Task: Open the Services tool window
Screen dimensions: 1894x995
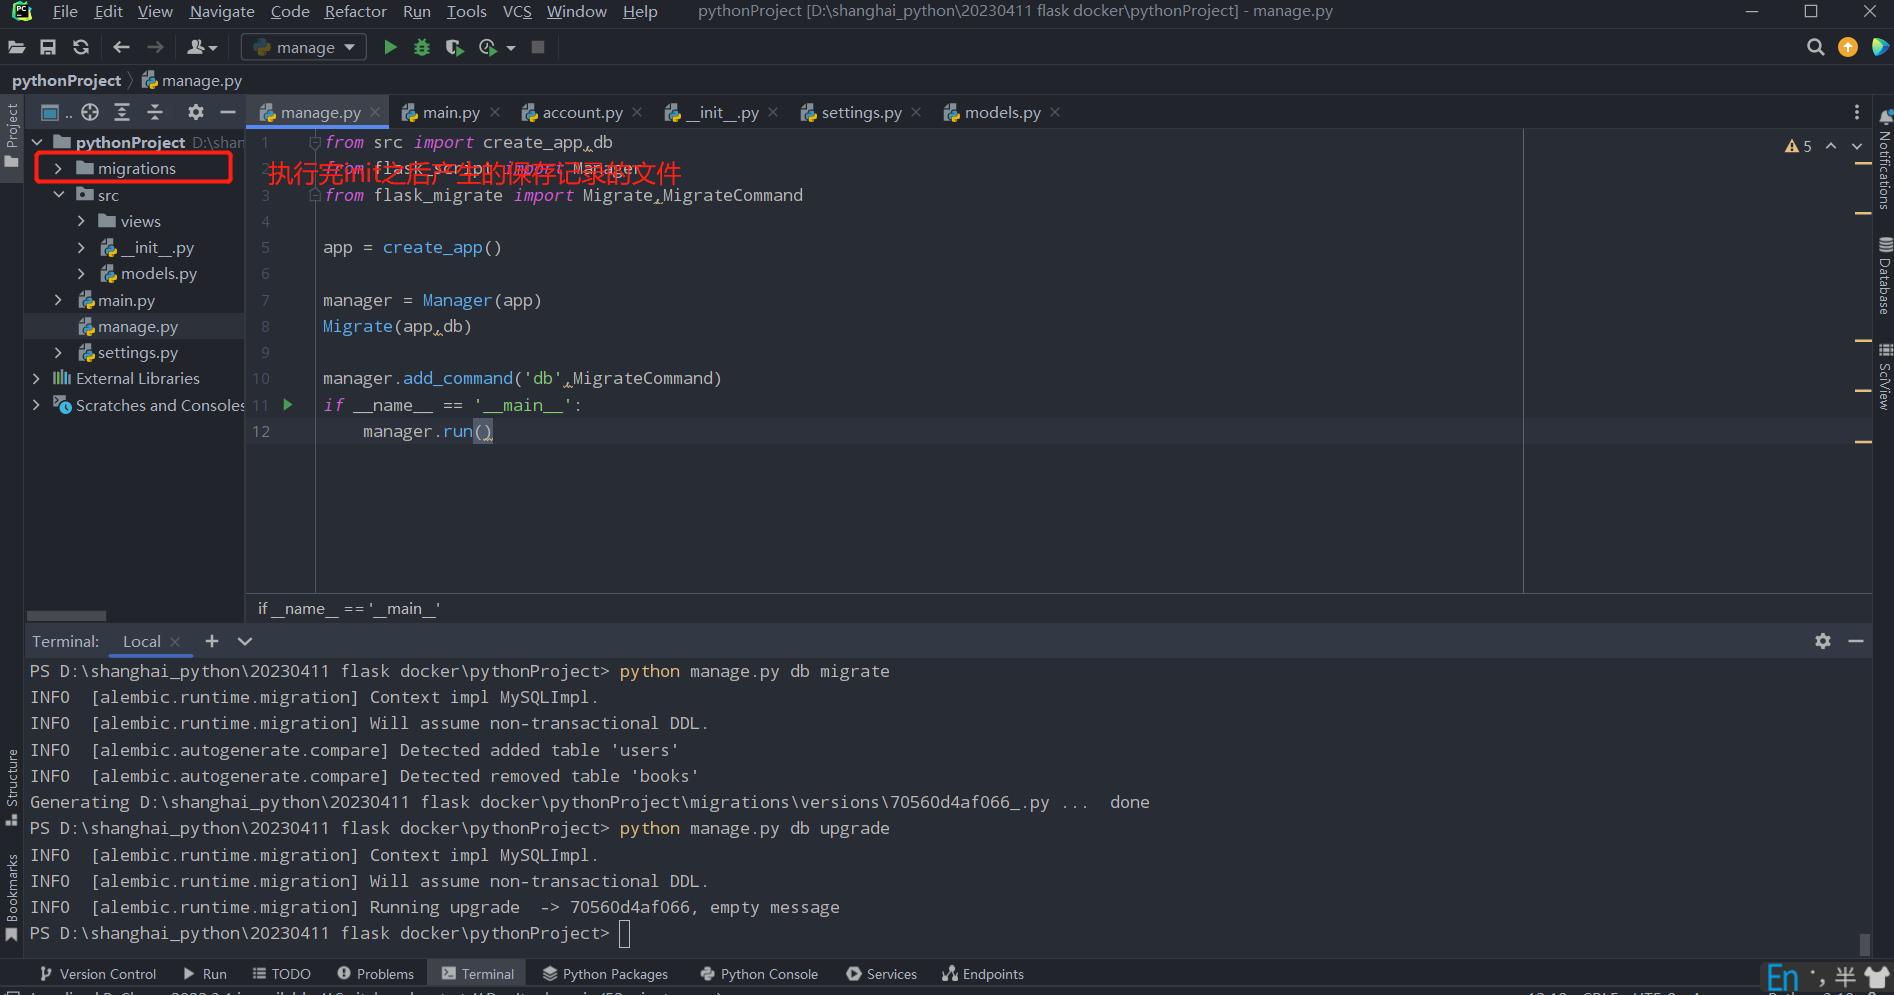Action: [x=881, y=974]
